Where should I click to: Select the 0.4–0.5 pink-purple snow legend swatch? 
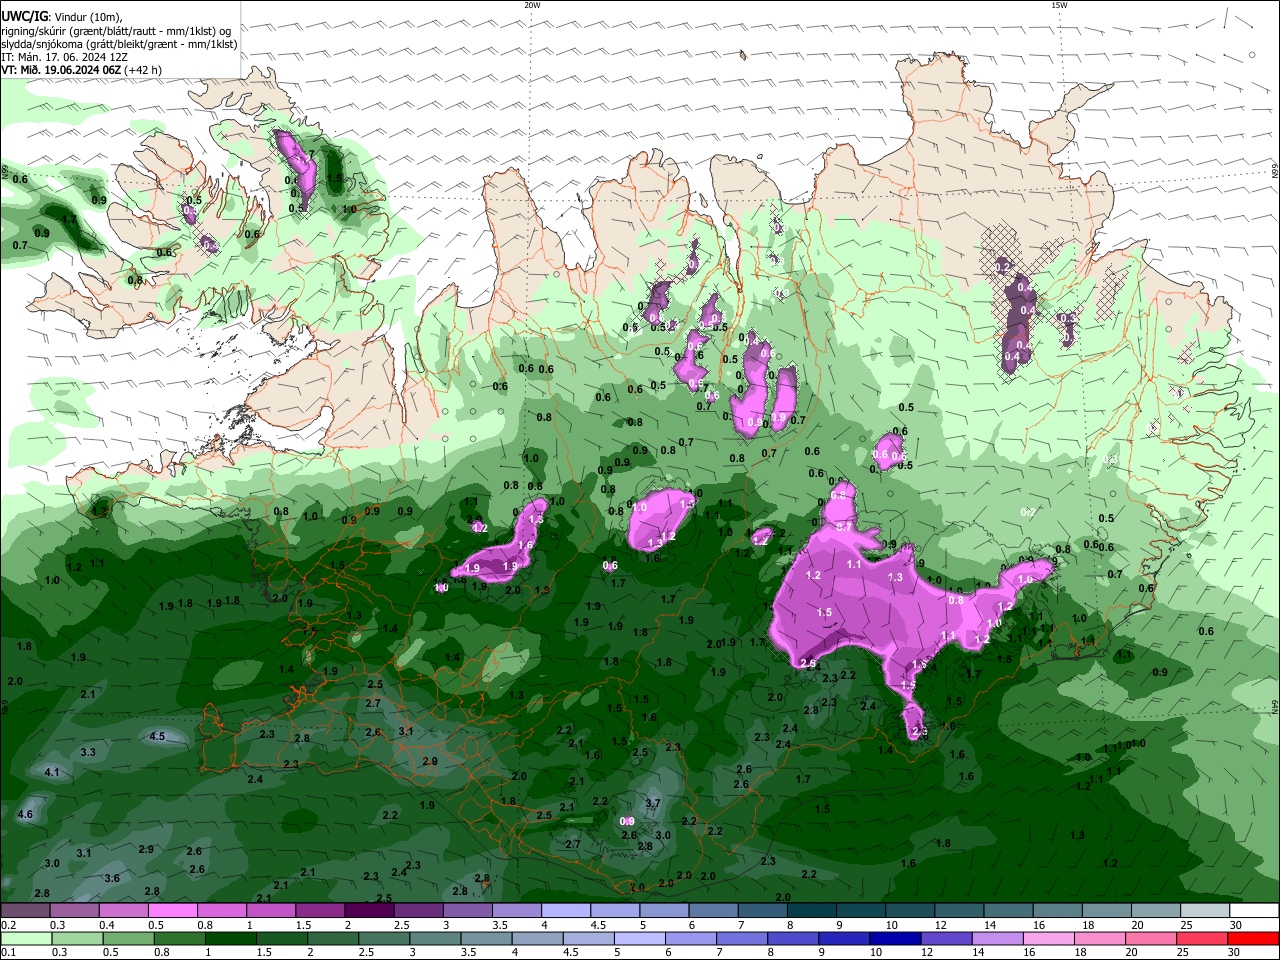[x=123, y=911]
